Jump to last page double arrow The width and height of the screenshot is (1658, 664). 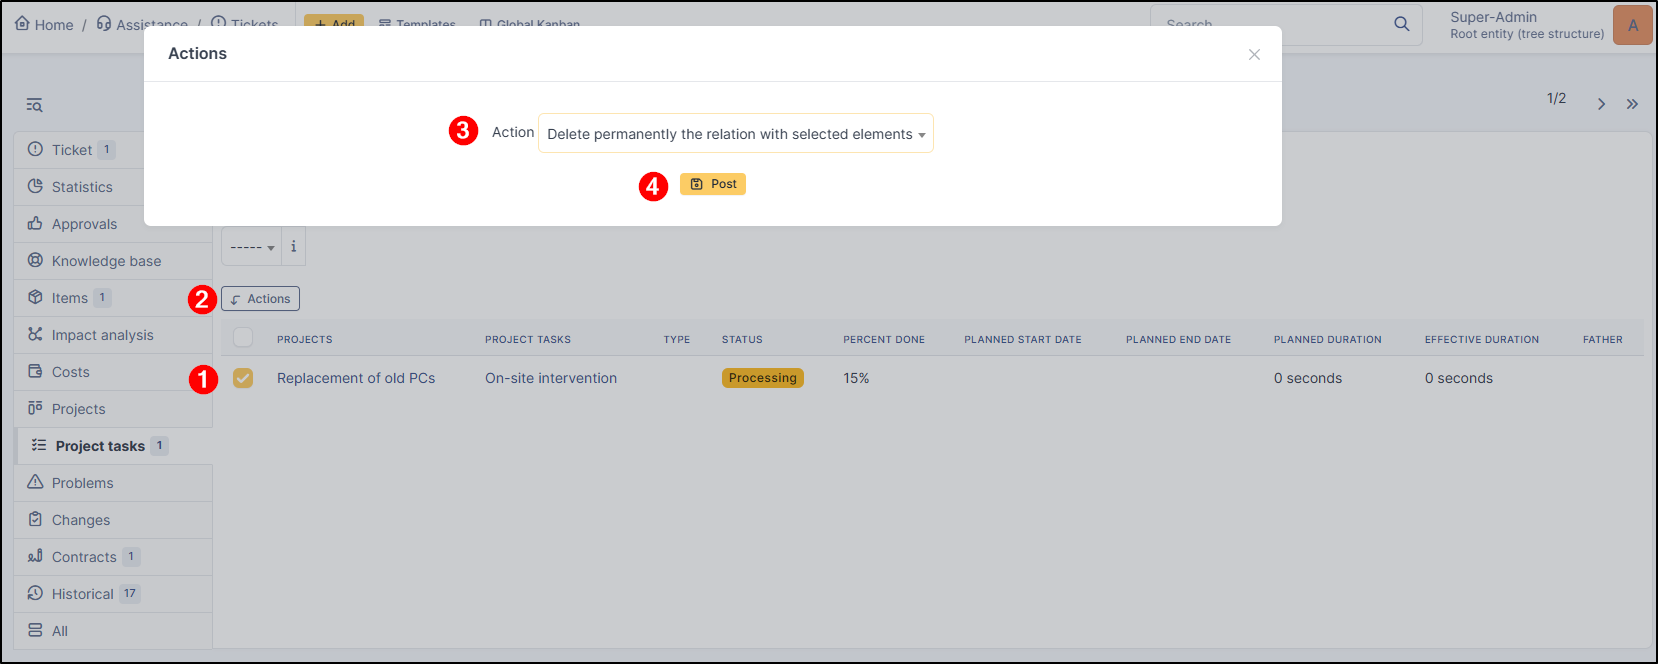1632,104
